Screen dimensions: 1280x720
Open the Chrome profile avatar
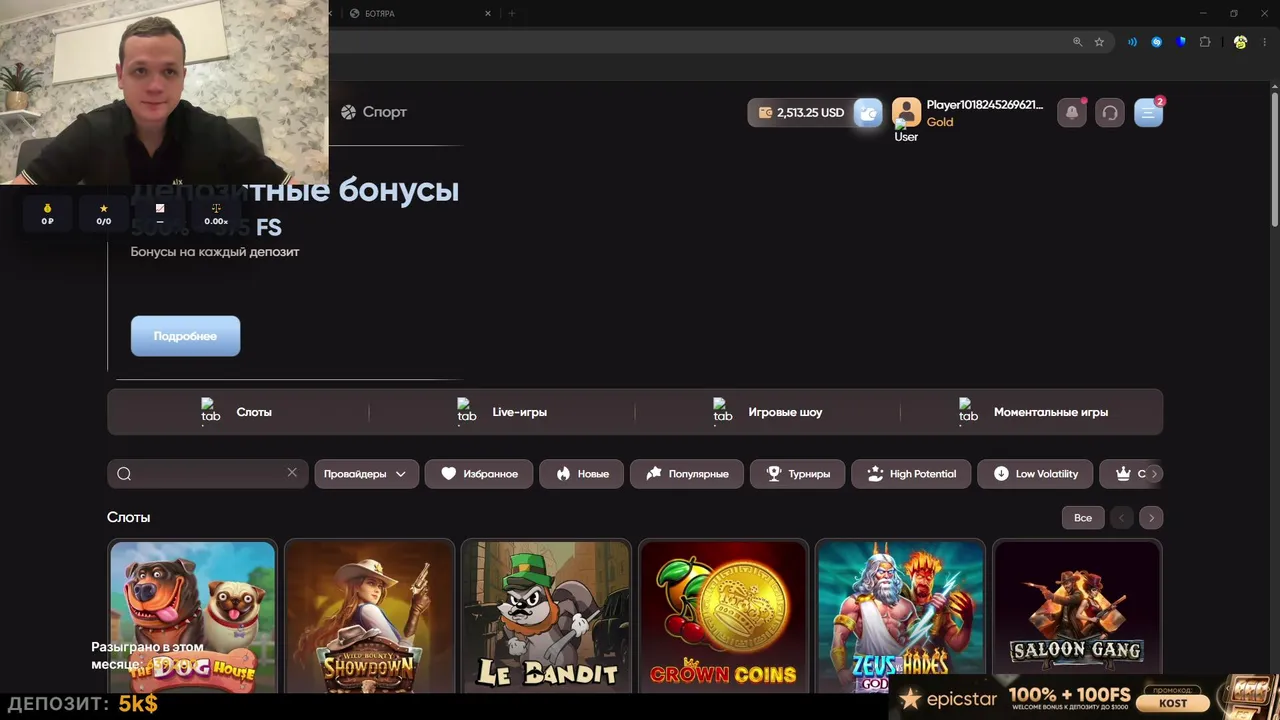1240,42
